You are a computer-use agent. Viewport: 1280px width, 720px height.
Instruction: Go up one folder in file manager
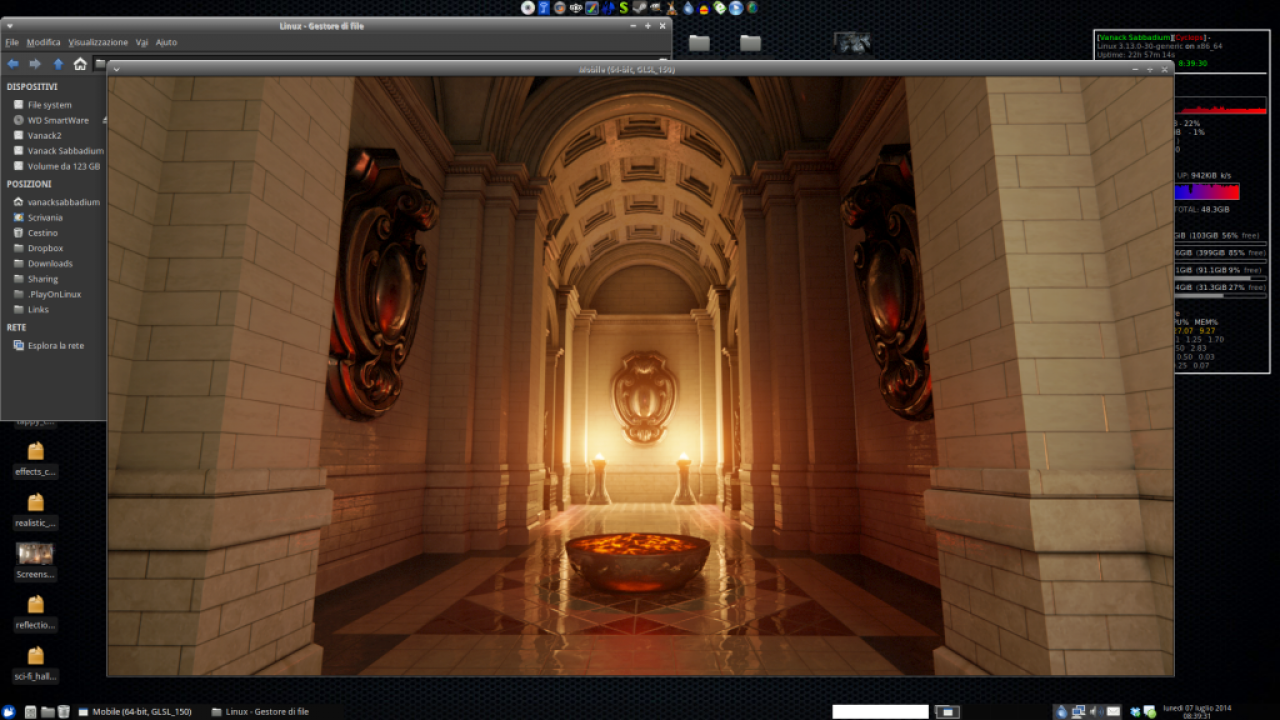click(x=58, y=64)
